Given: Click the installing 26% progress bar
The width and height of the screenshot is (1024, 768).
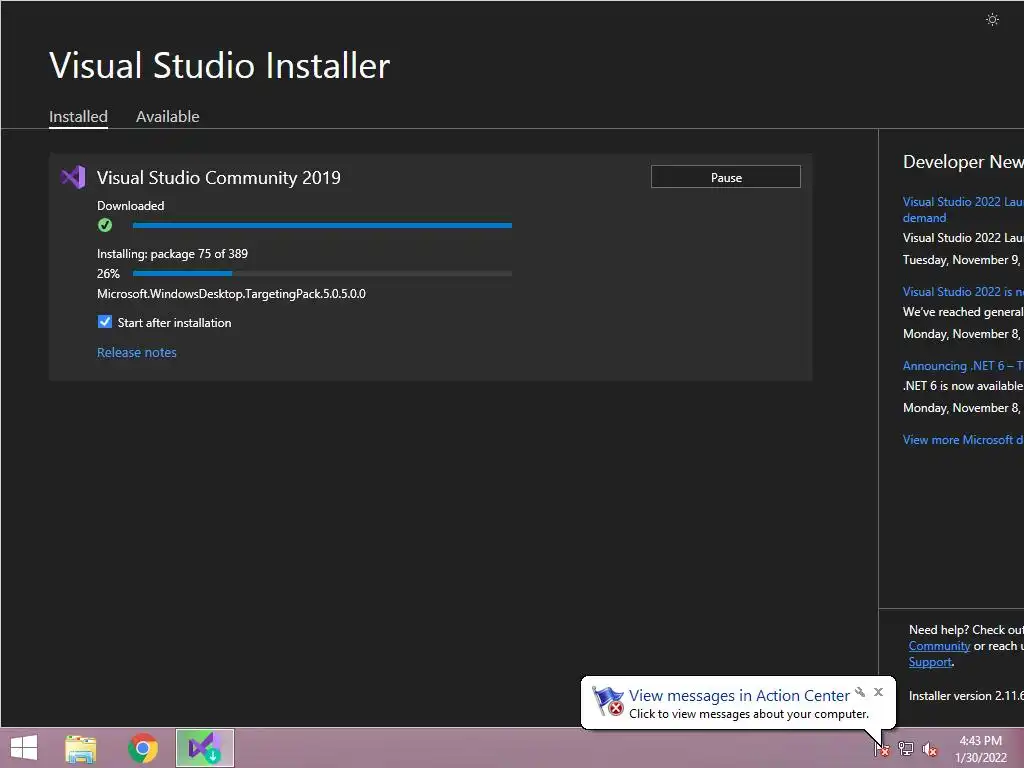Looking at the screenshot, I should click(322, 274).
